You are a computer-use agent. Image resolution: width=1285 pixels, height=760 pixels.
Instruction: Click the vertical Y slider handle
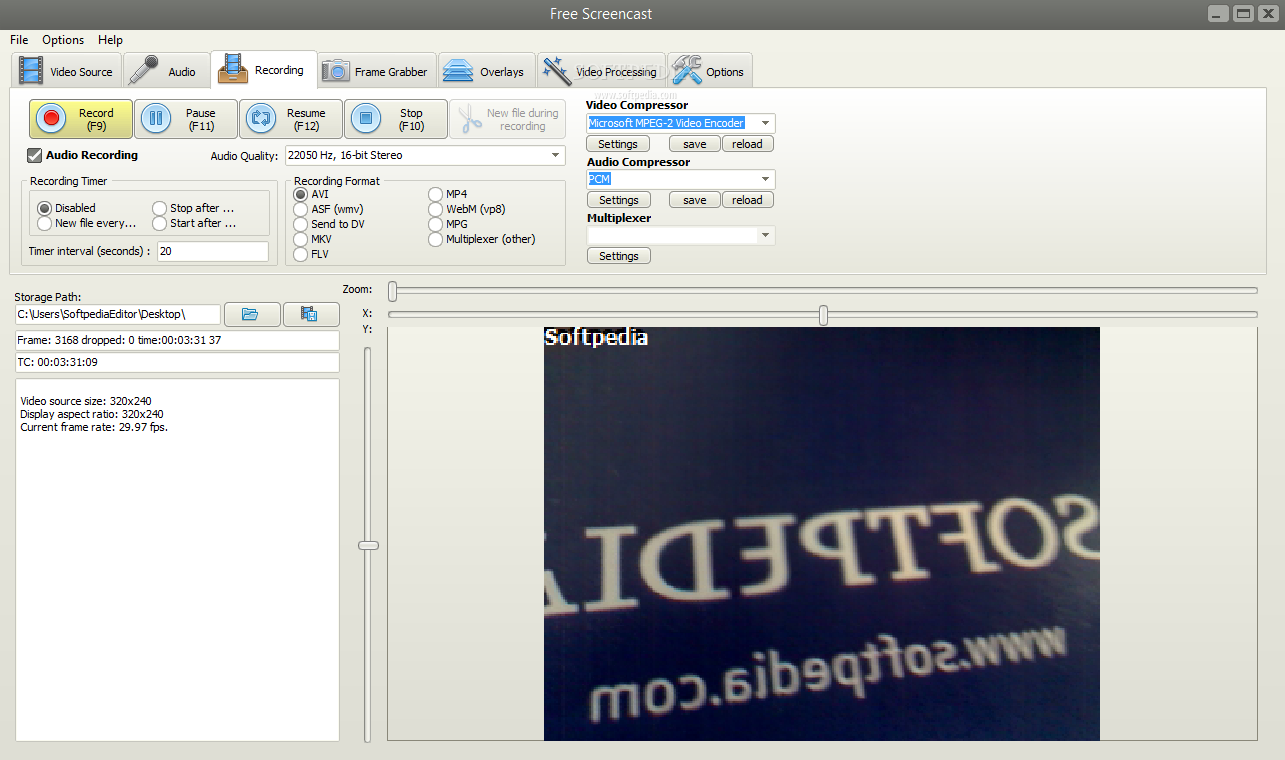pyautogui.click(x=368, y=545)
